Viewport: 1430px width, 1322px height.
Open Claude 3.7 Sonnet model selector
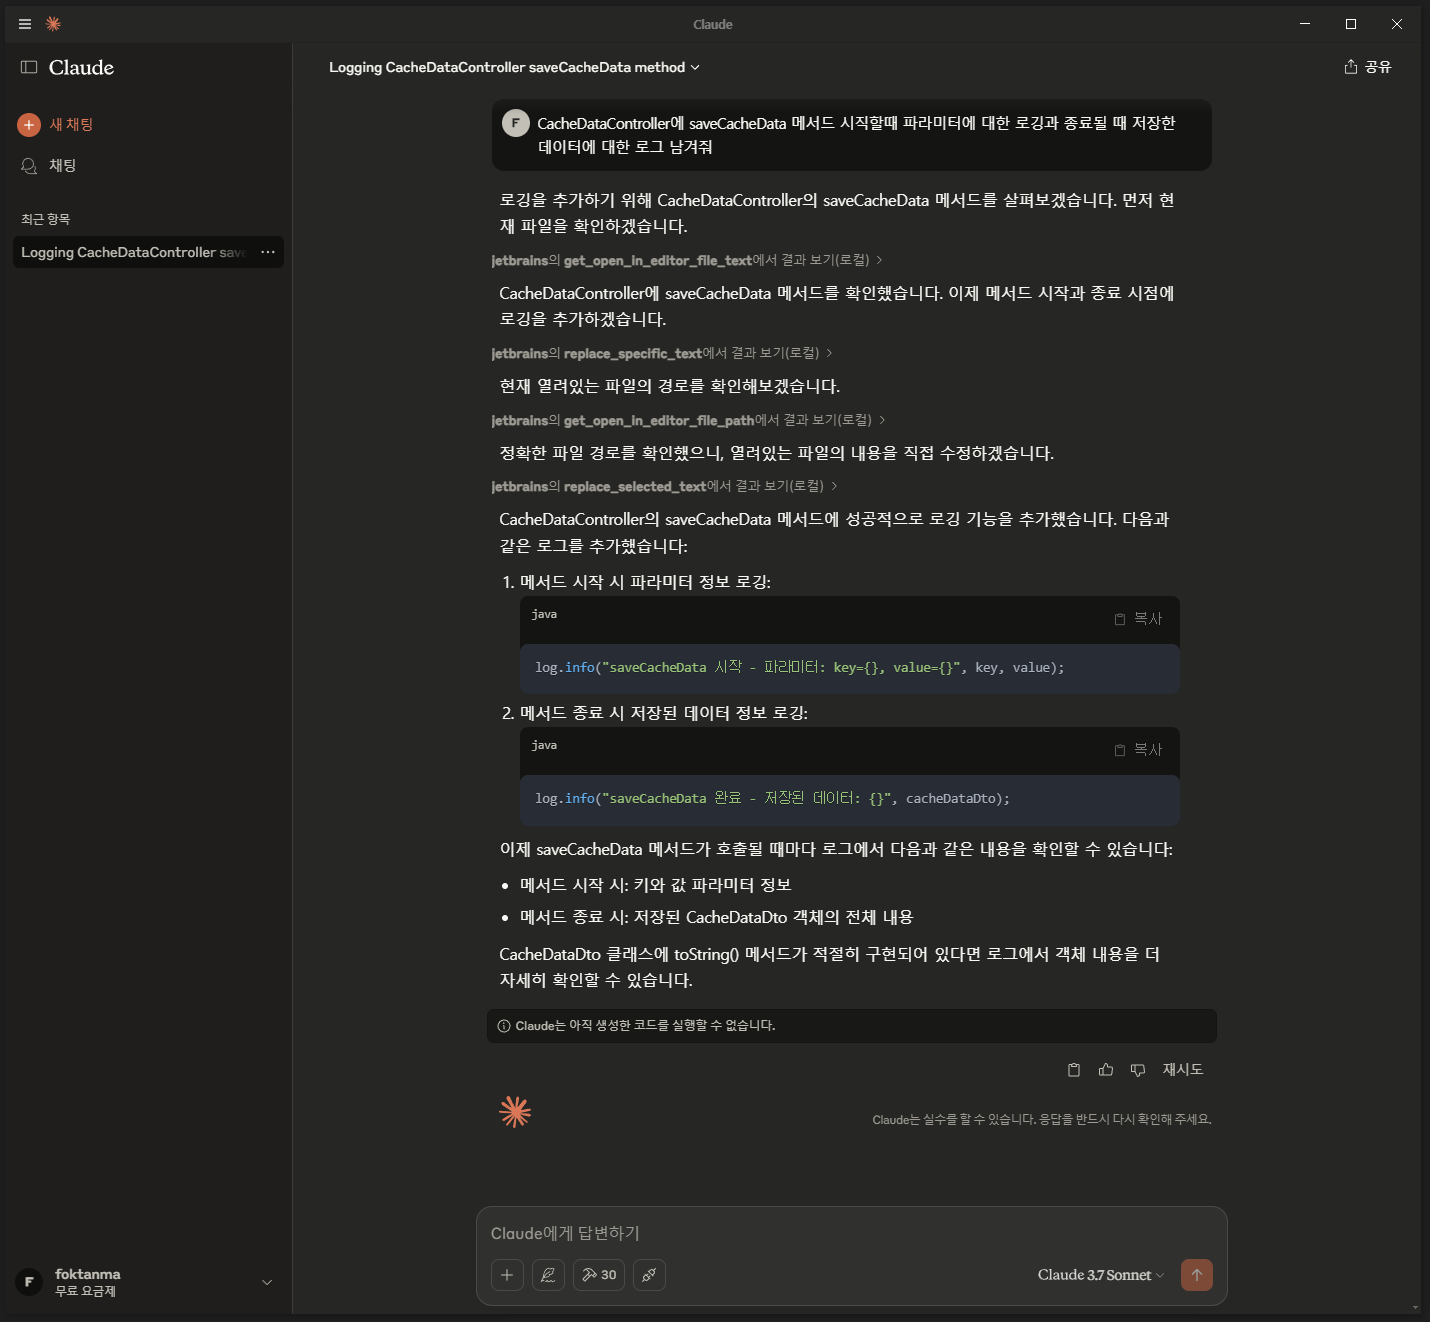[1100, 1275]
